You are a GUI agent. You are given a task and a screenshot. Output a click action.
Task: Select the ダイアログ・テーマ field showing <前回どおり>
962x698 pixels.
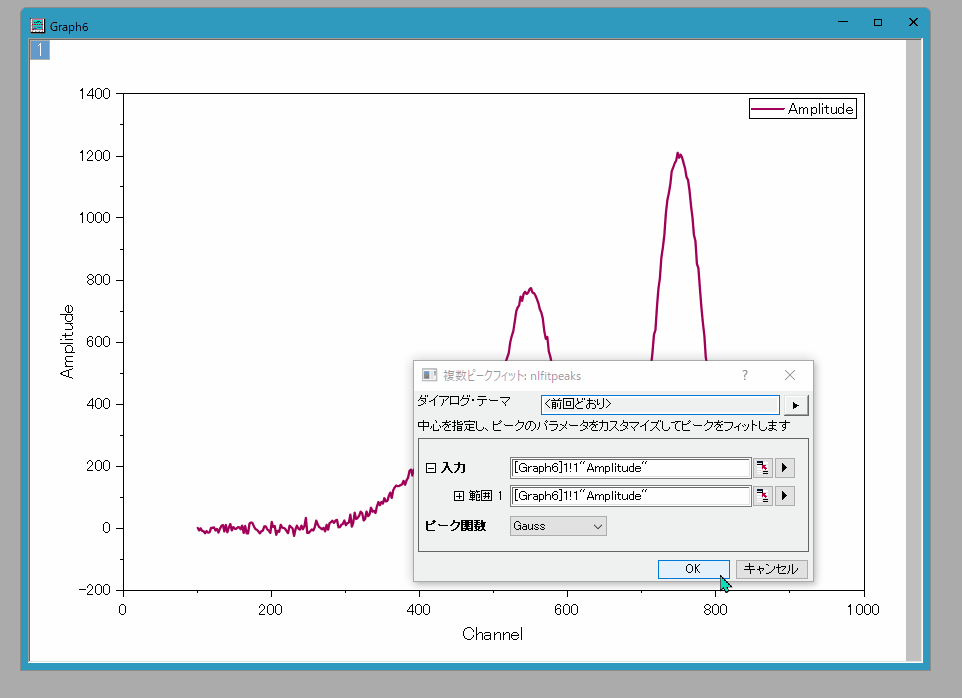[660, 405]
